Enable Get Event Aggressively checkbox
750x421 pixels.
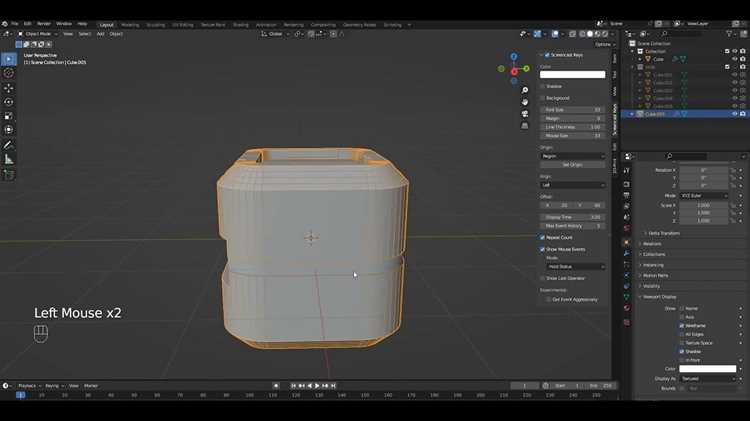coord(549,299)
